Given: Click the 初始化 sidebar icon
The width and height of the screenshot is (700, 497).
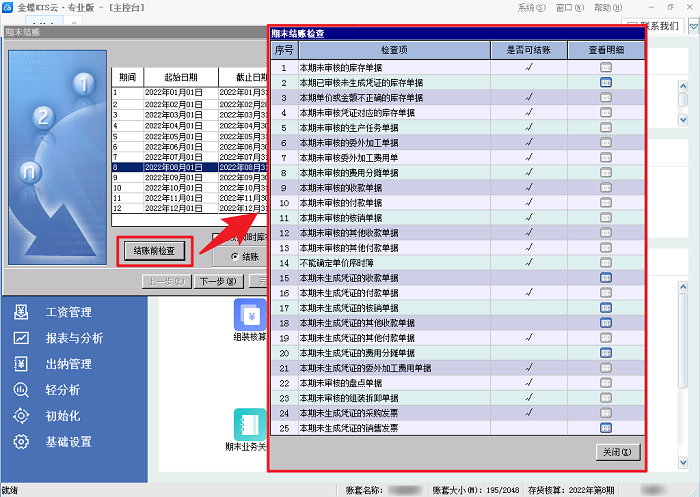Looking at the screenshot, I should 21,416.
